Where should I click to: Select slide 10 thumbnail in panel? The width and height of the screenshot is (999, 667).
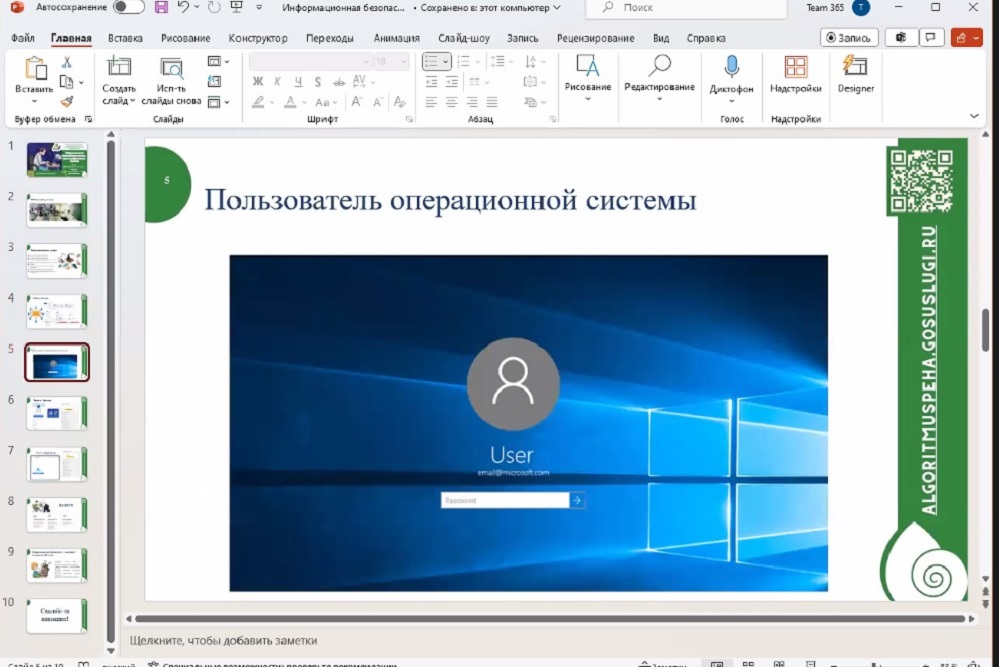56,614
